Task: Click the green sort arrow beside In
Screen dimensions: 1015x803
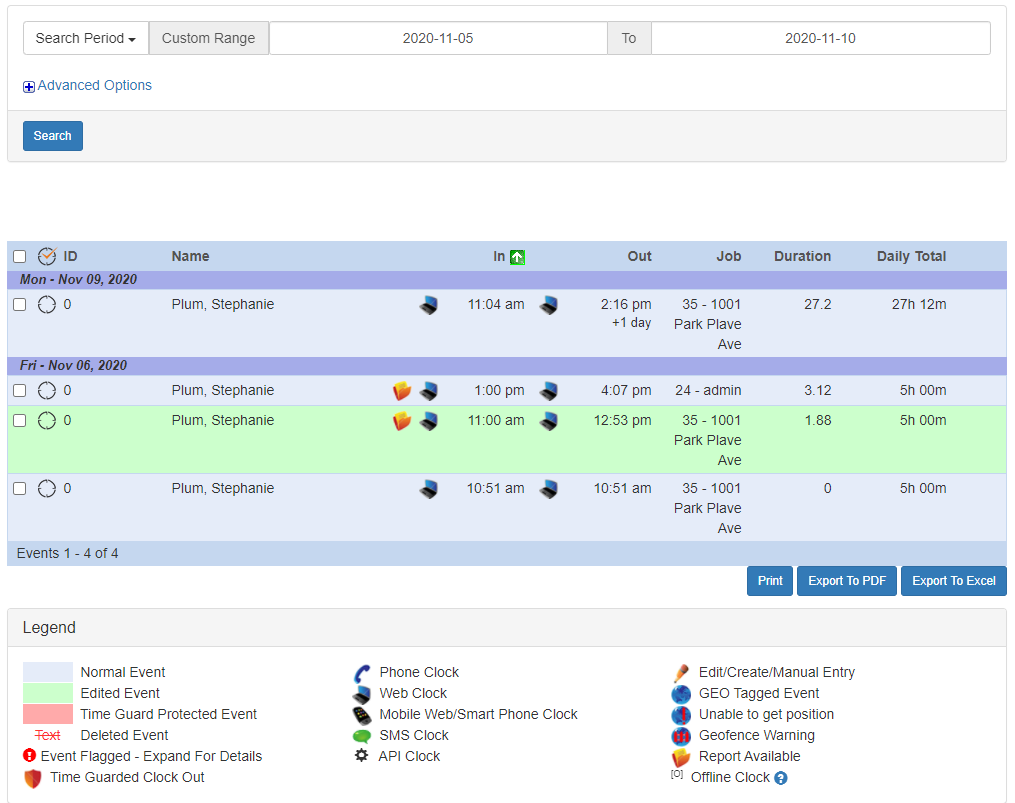Action: (517, 257)
